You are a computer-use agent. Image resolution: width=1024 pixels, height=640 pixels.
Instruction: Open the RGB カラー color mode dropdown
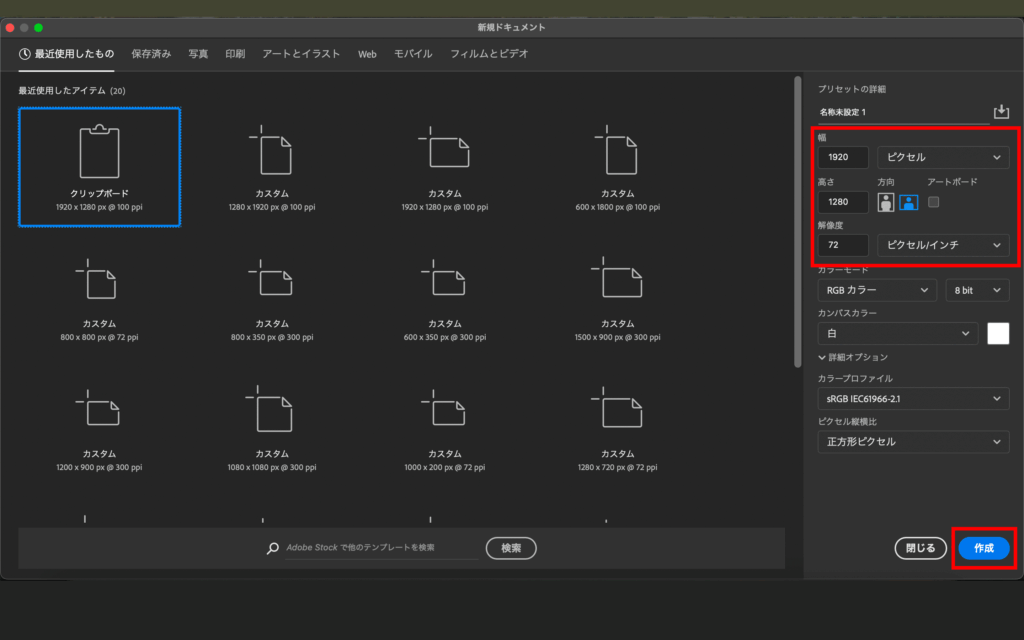click(876, 290)
